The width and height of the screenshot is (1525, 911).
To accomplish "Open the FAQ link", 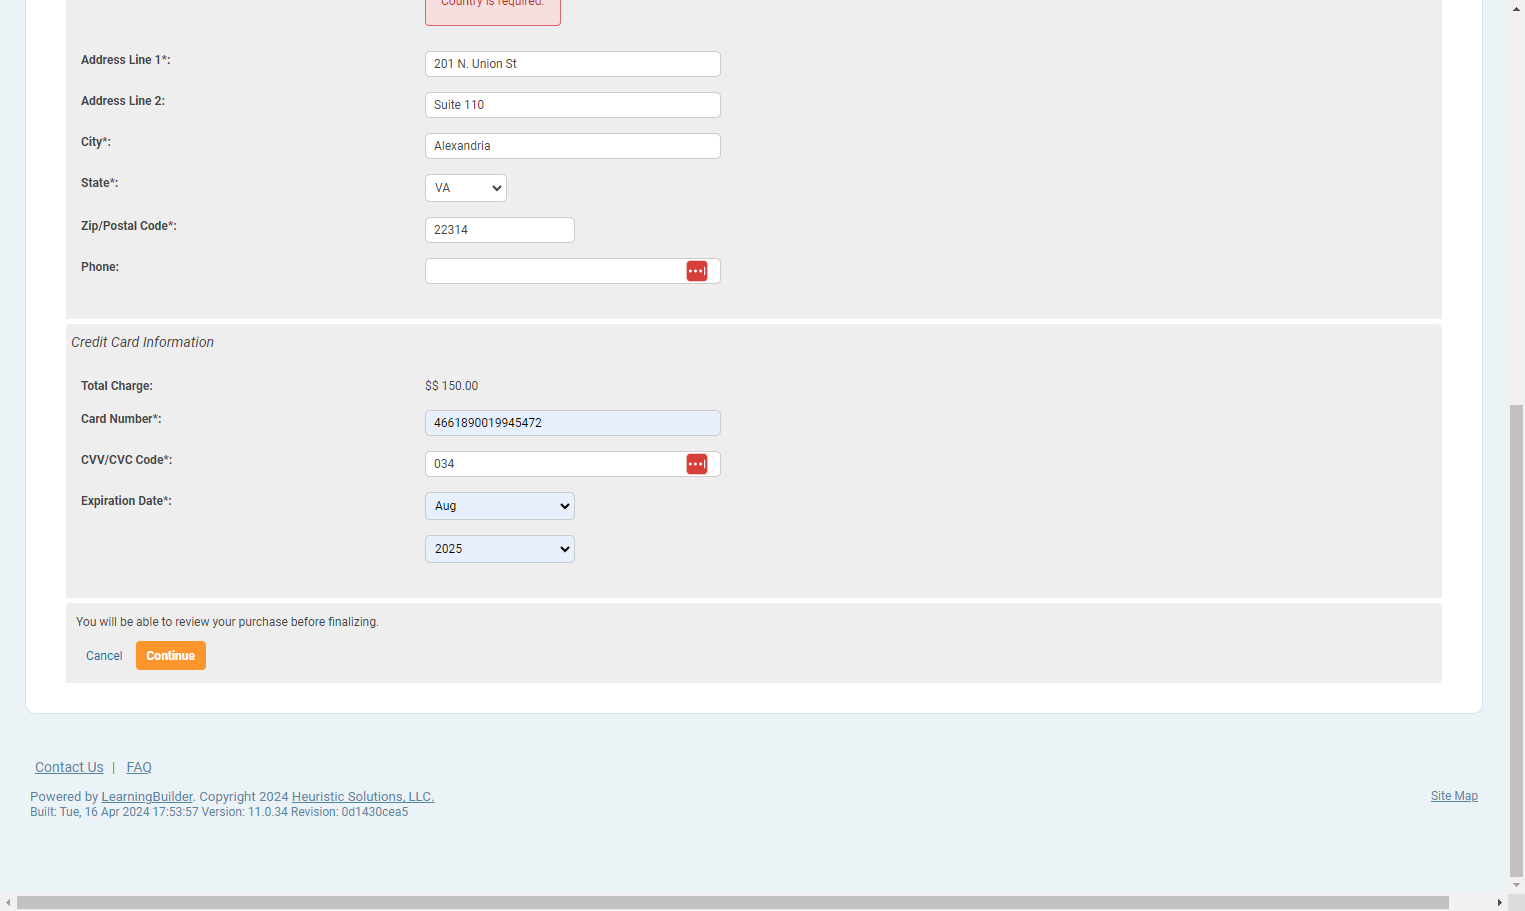I will coord(139,767).
